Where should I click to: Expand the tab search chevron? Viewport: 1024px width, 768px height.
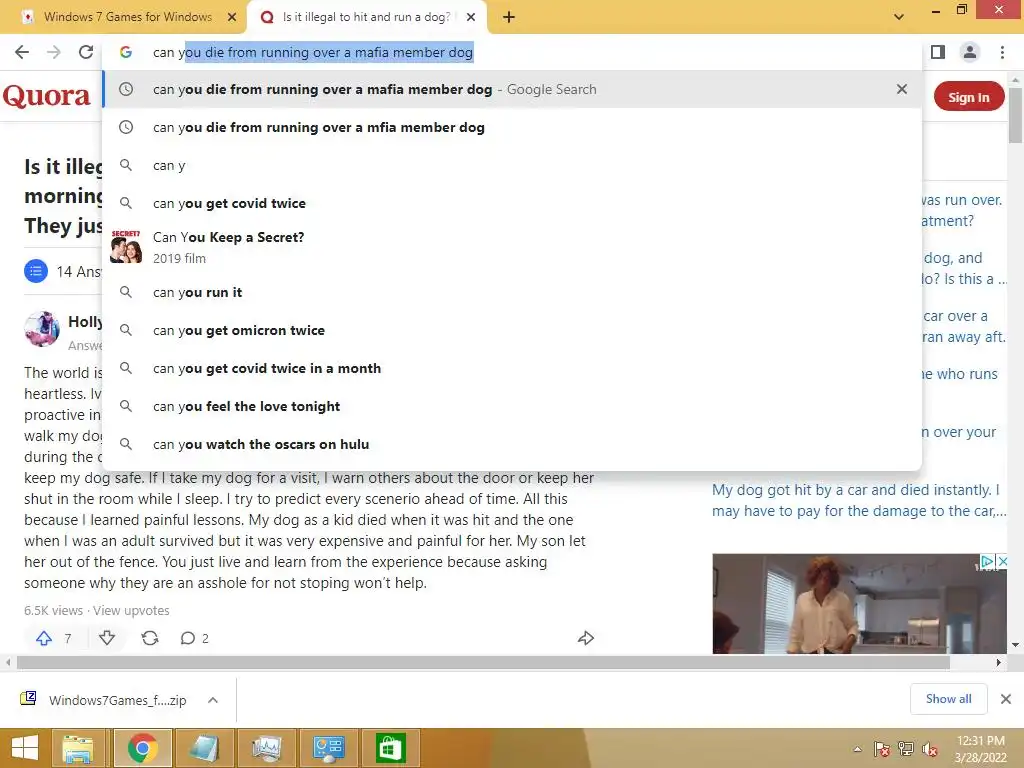(x=899, y=17)
